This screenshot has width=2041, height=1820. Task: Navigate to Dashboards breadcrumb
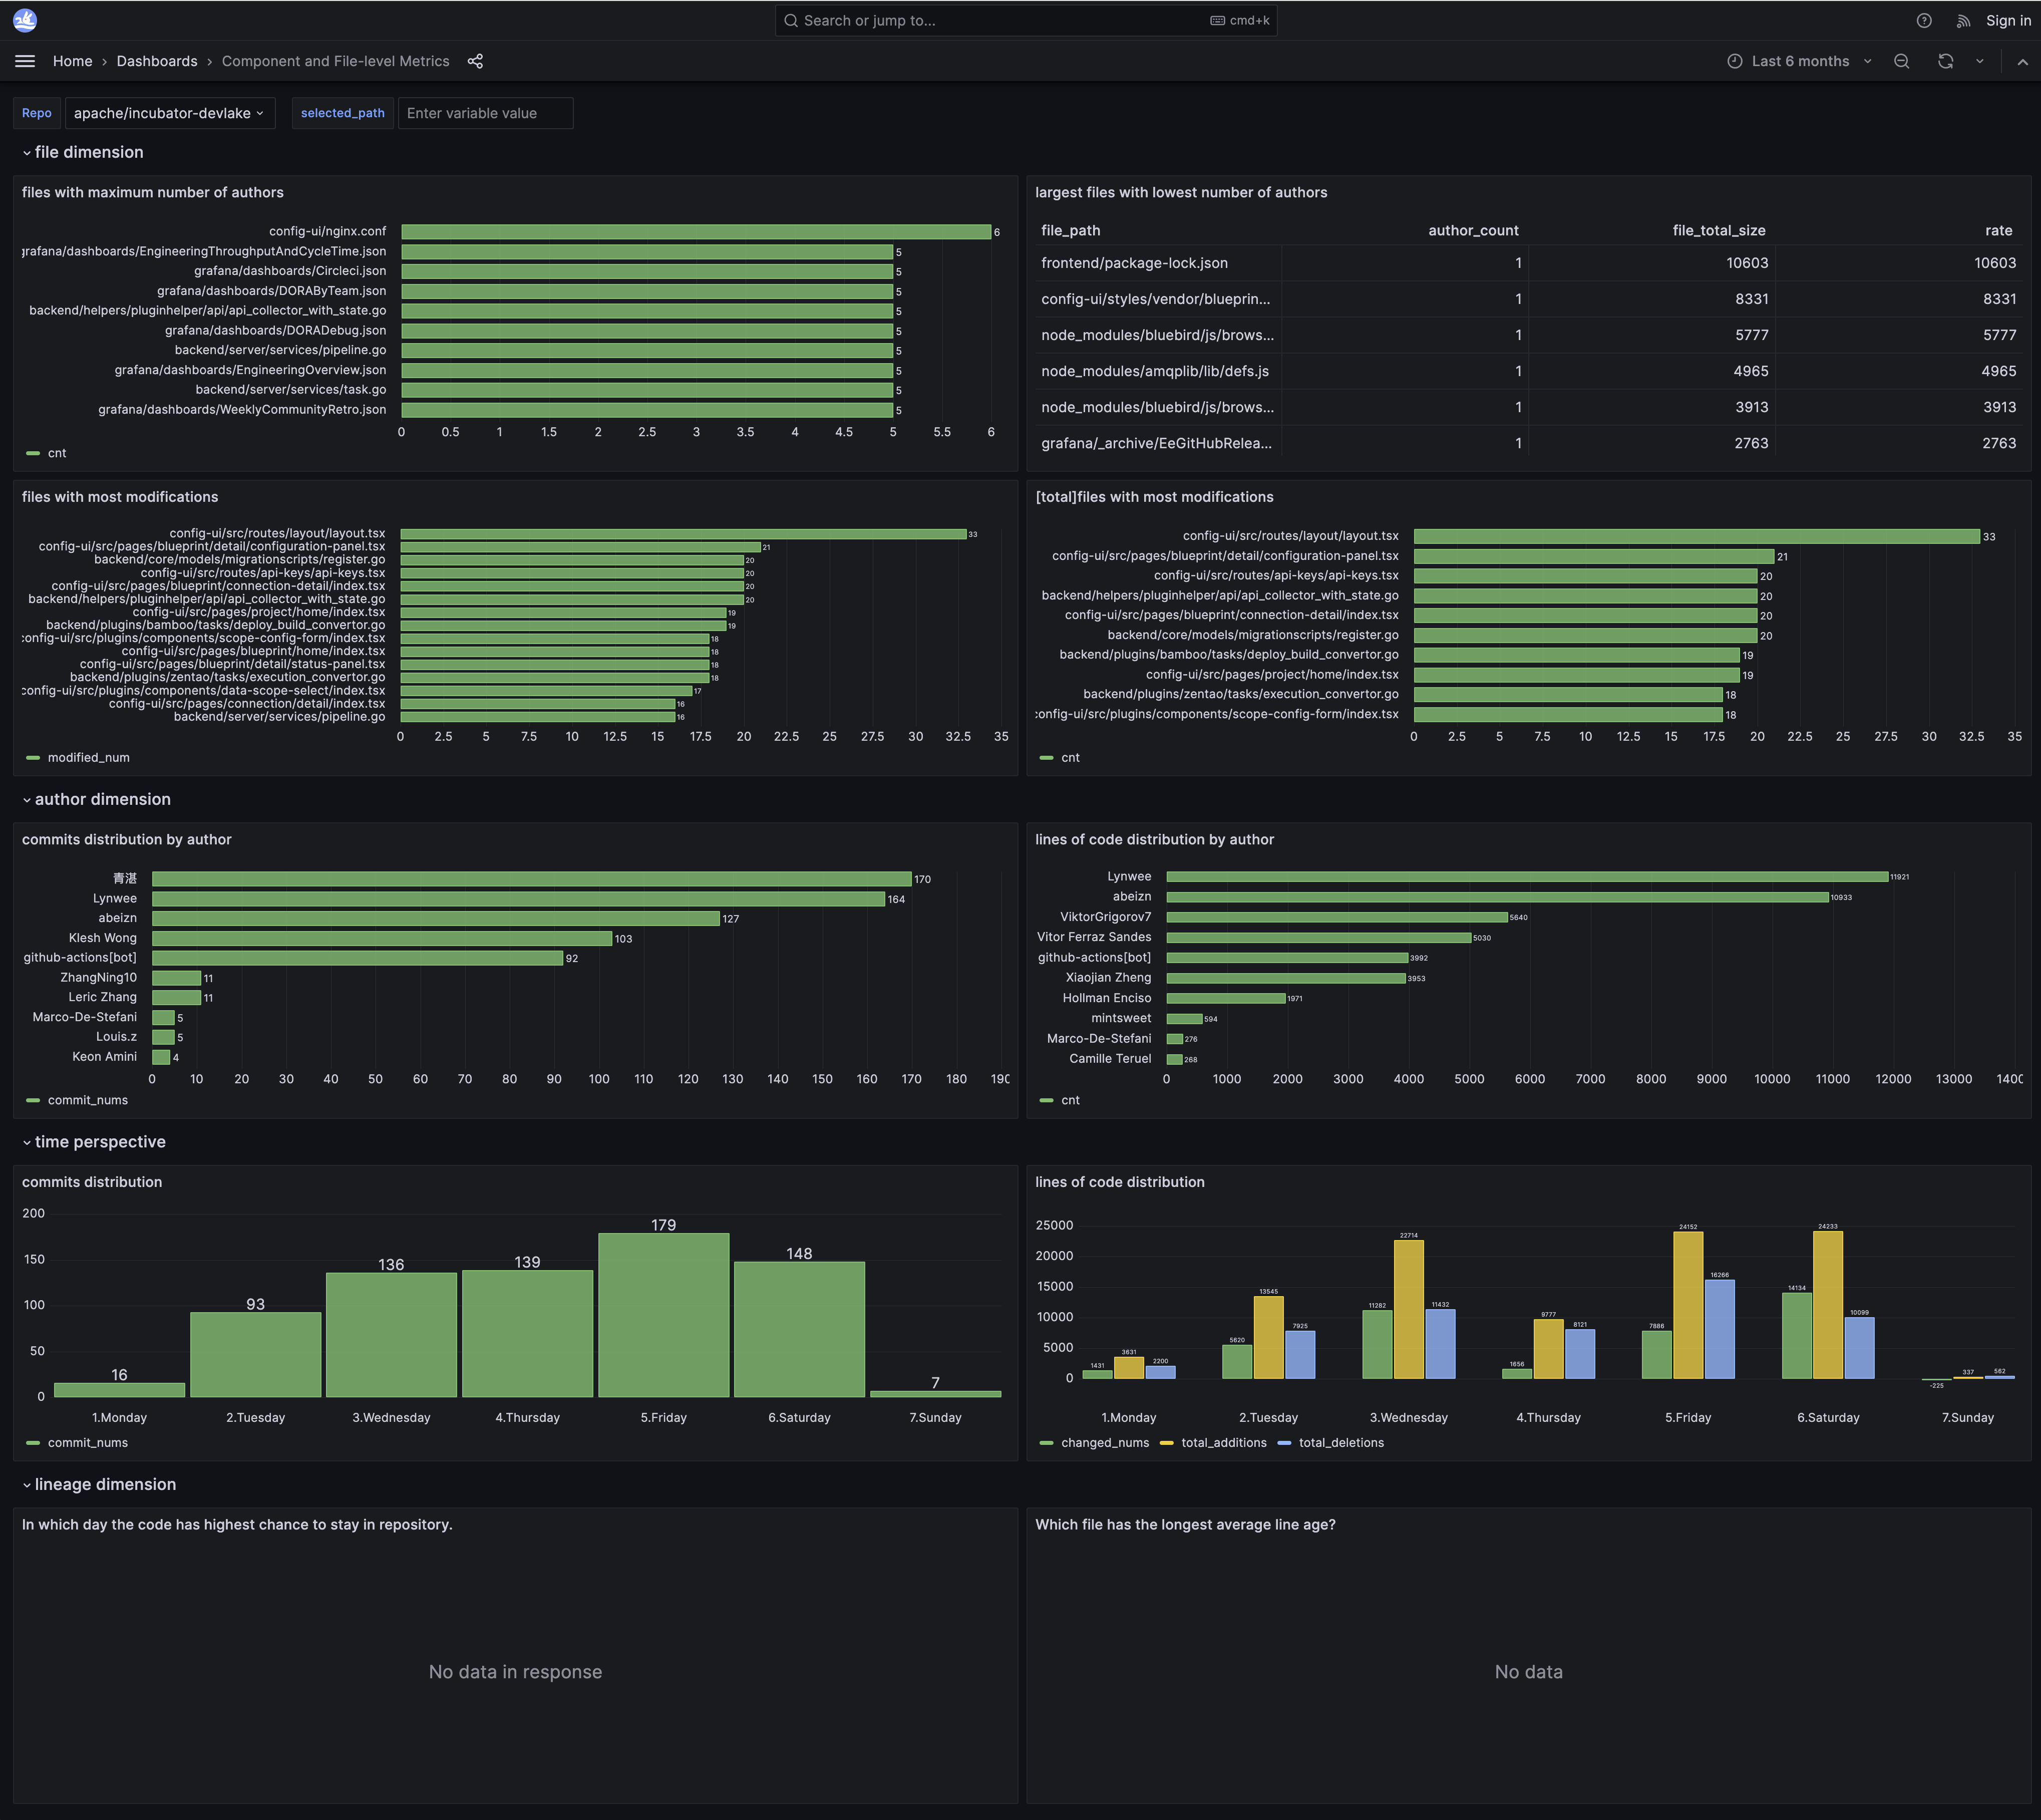tap(157, 61)
